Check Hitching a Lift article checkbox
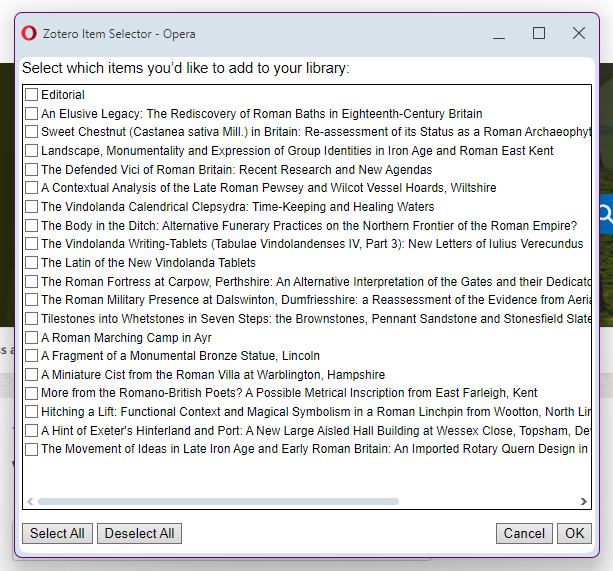613x571 pixels. point(31,412)
